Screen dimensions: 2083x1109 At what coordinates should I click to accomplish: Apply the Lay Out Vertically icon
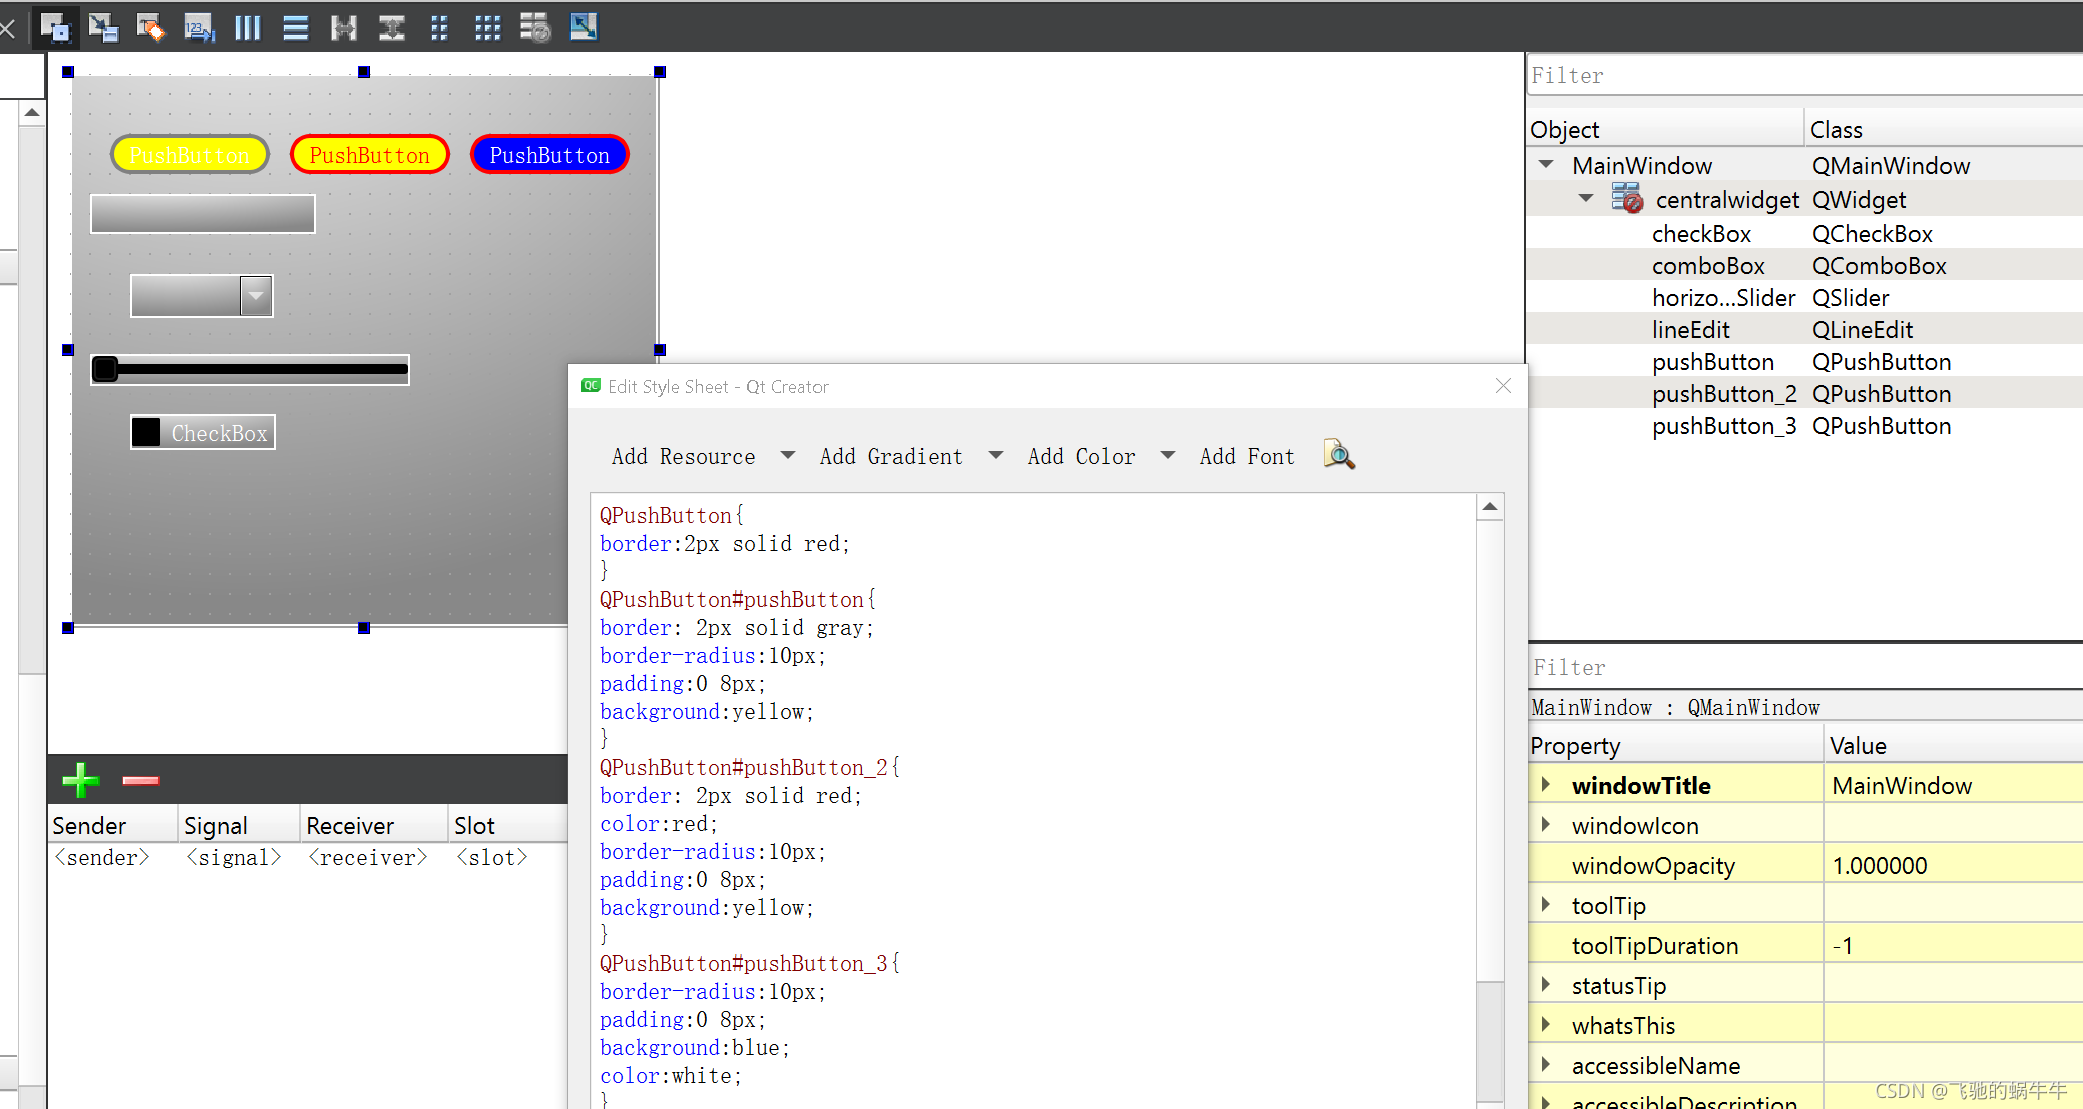point(295,27)
